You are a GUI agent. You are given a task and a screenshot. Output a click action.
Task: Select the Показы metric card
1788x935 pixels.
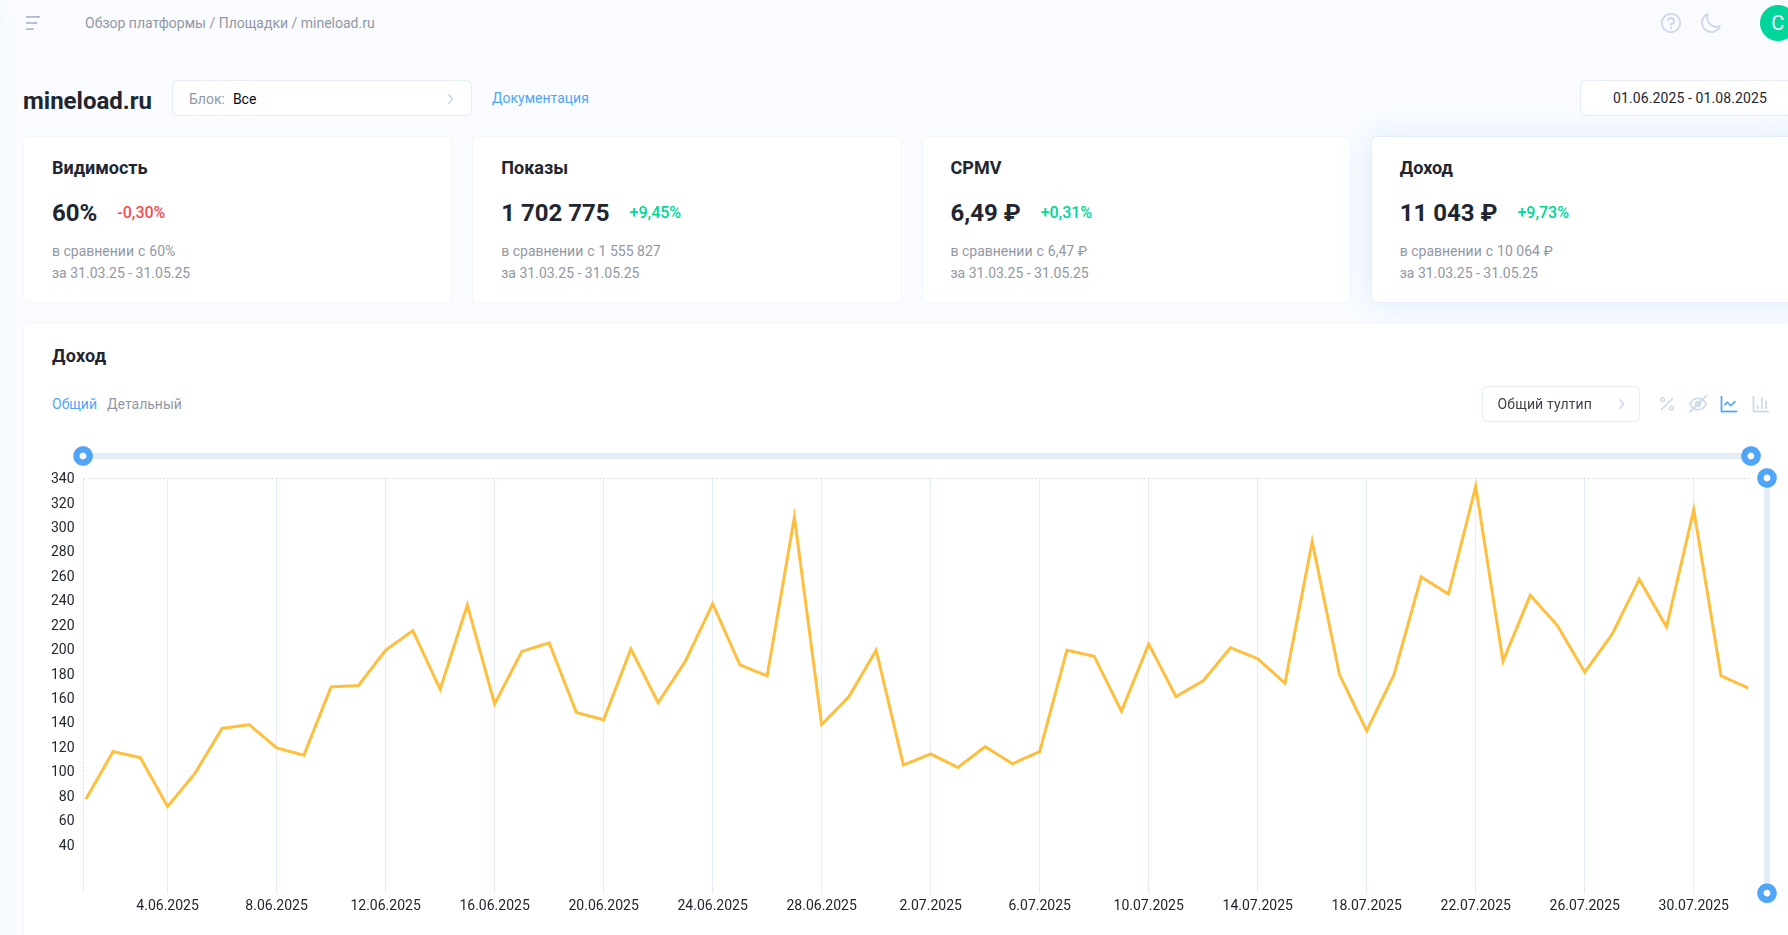[686, 219]
